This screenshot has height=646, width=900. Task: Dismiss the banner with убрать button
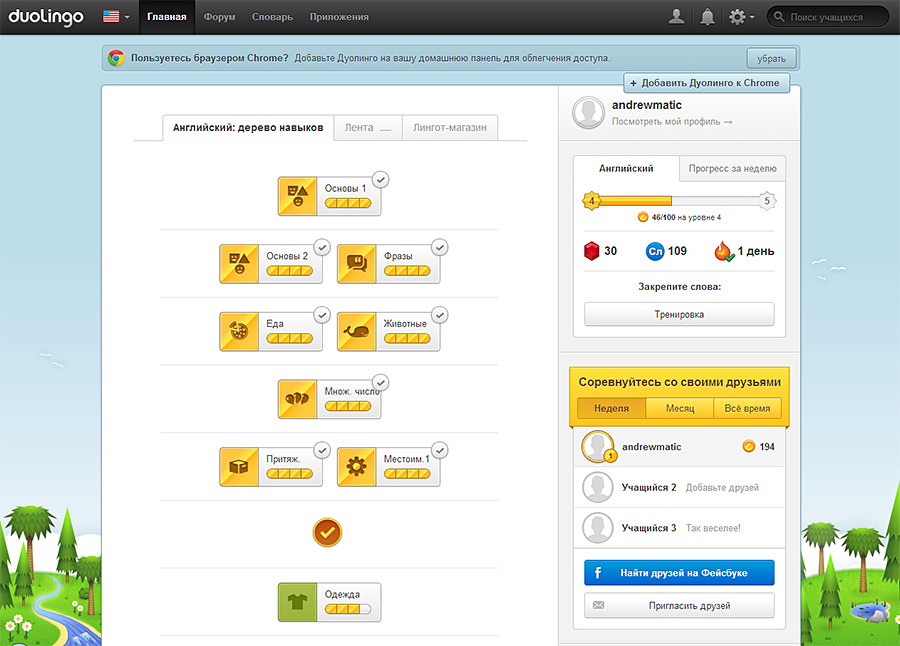click(x=771, y=59)
